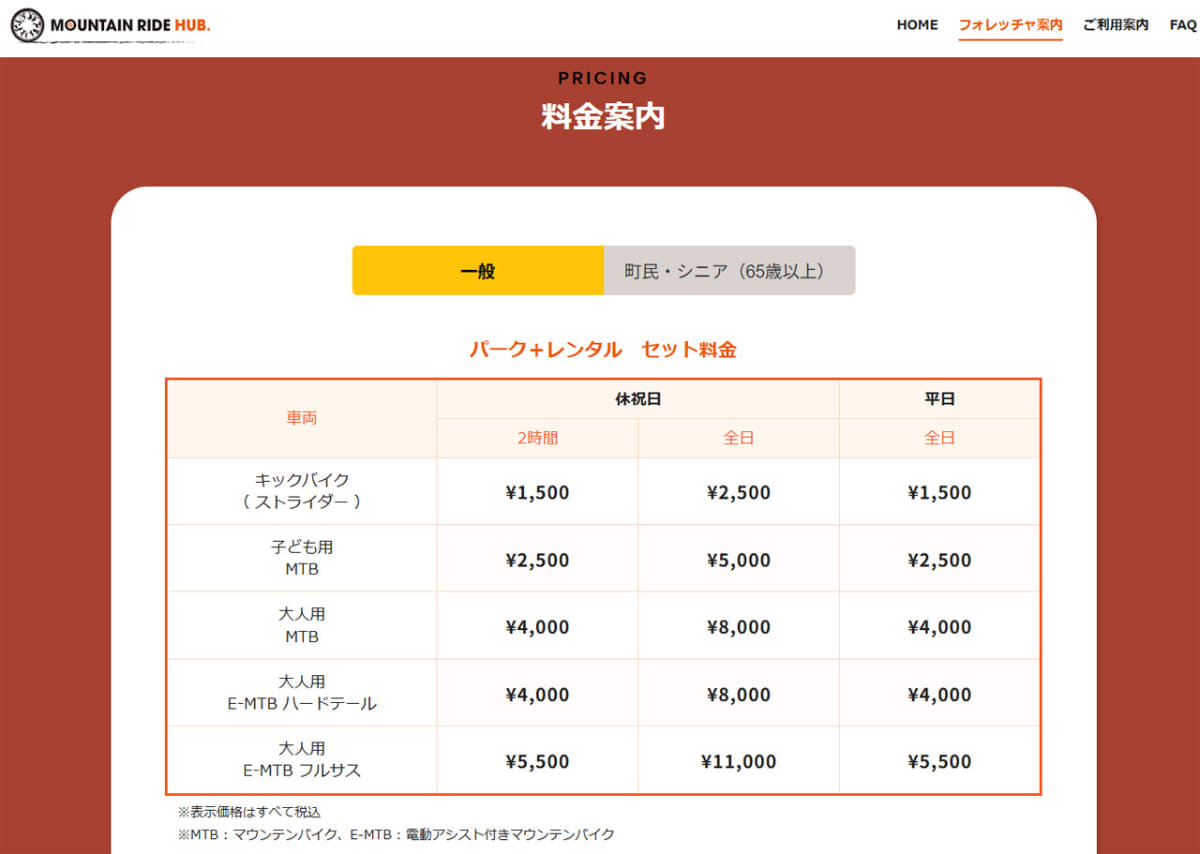Click the 料金案内 heading
Screen dimensions: 1200x854
[603, 117]
